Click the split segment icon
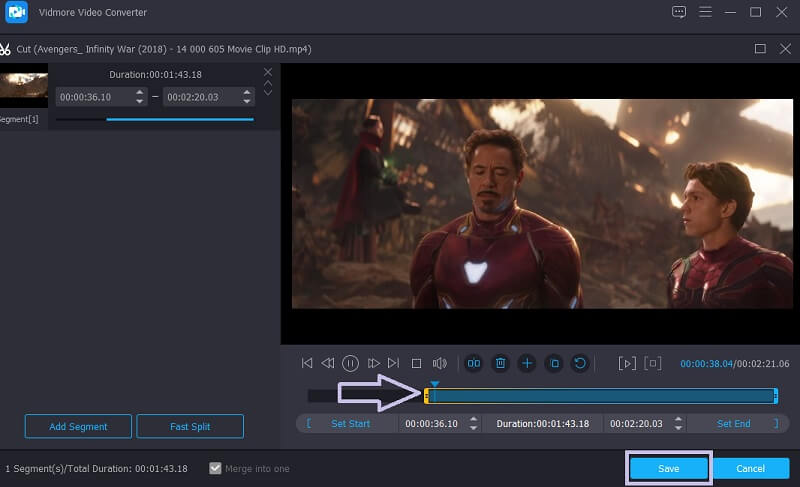This screenshot has width=800, height=487. 474,363
